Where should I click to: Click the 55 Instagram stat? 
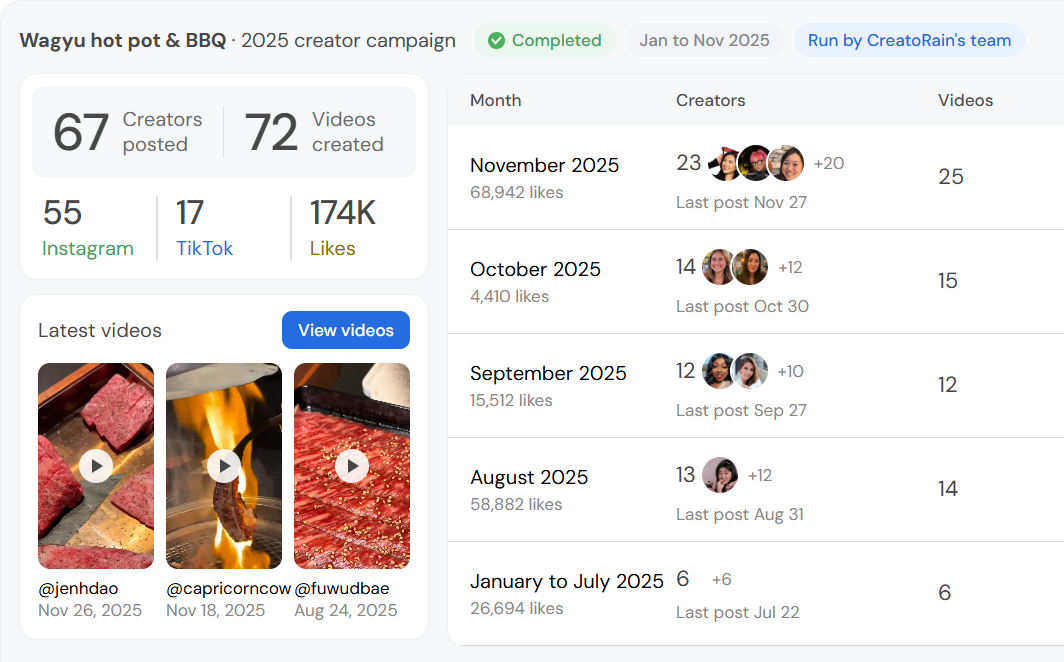coord(88,228)
